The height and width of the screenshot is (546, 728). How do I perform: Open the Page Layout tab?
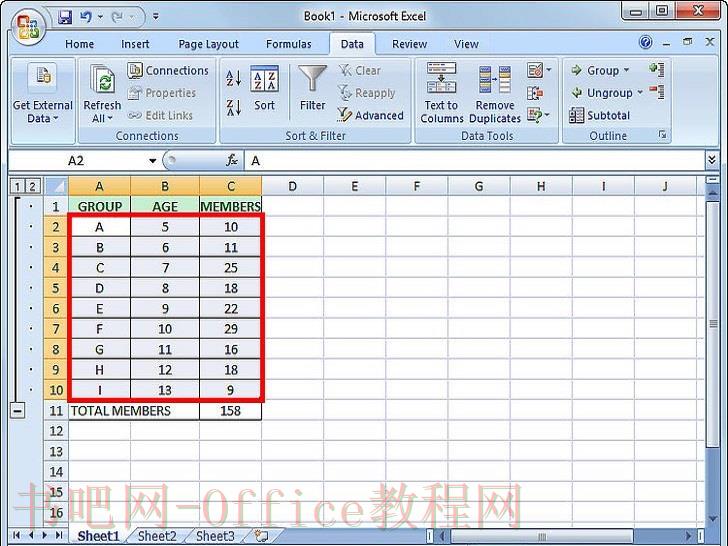[208, 44]
